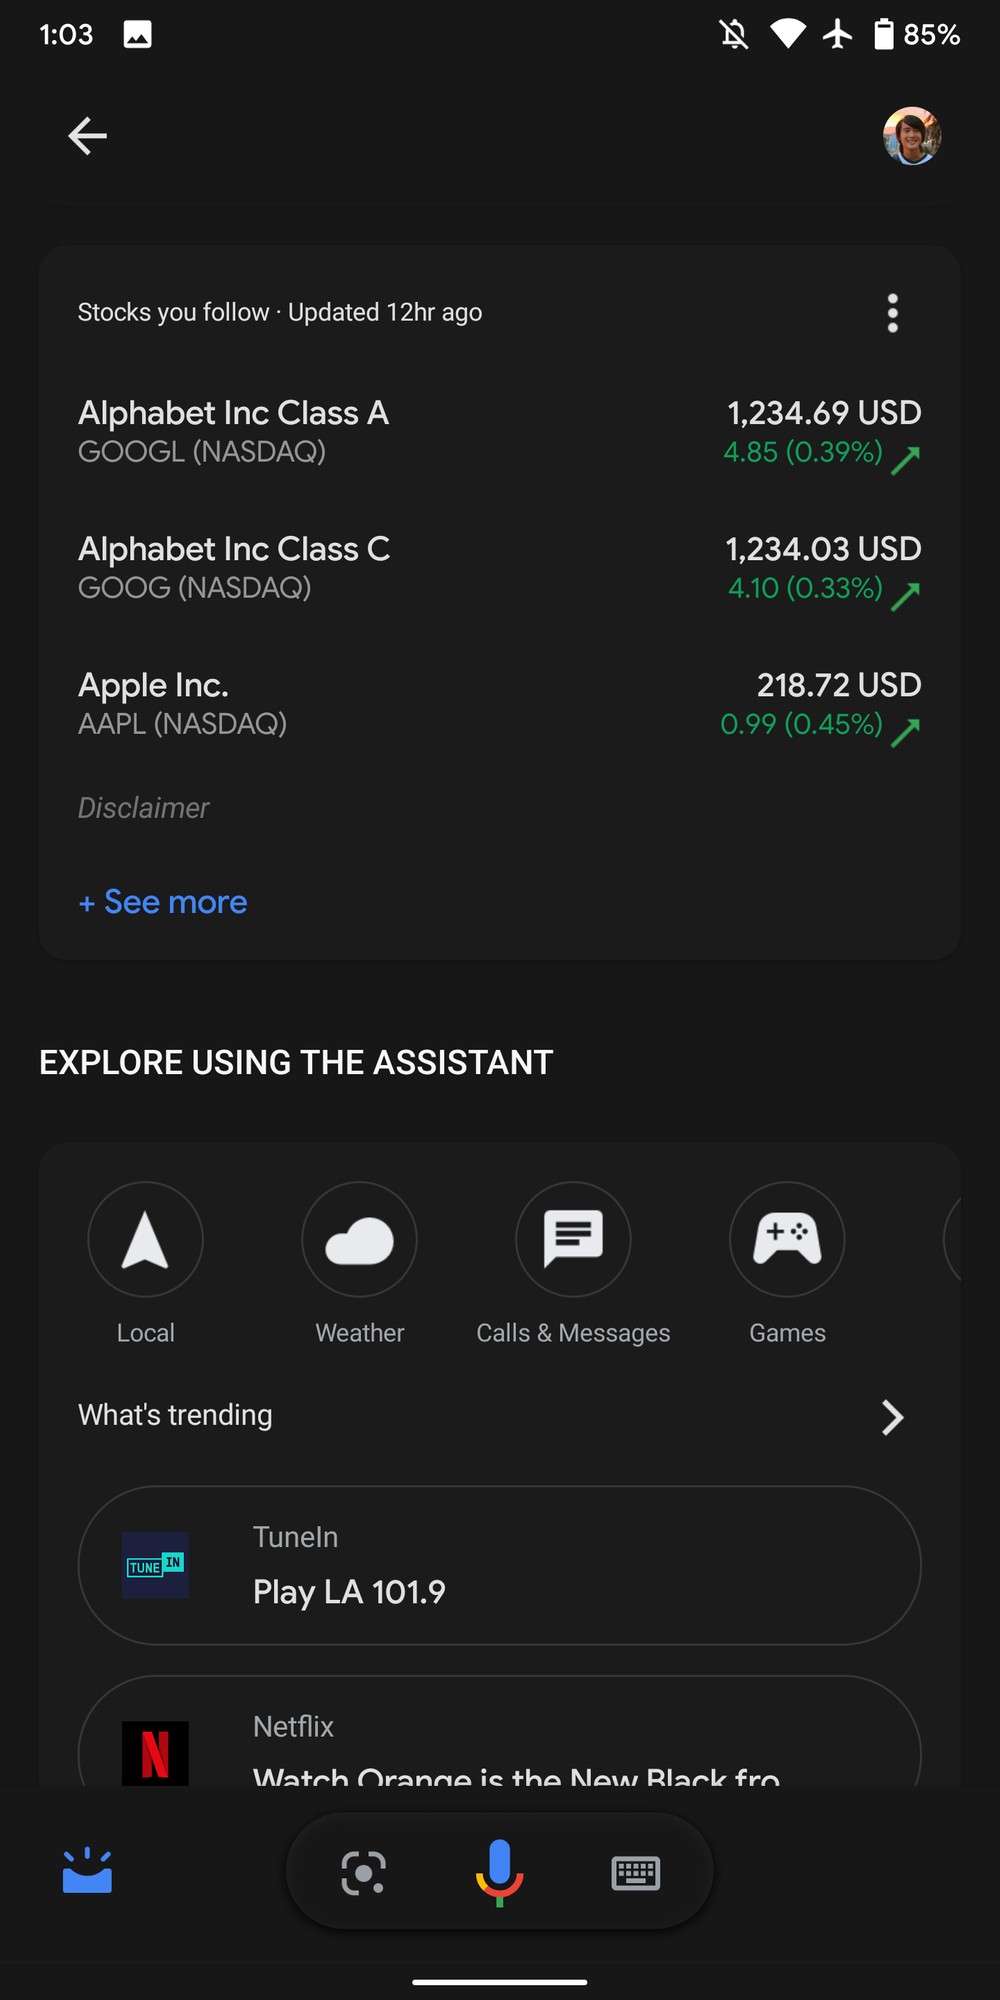1000x2000 pixels.
Task: Open the user profile avatar
Action: click(x=911, y=136)
